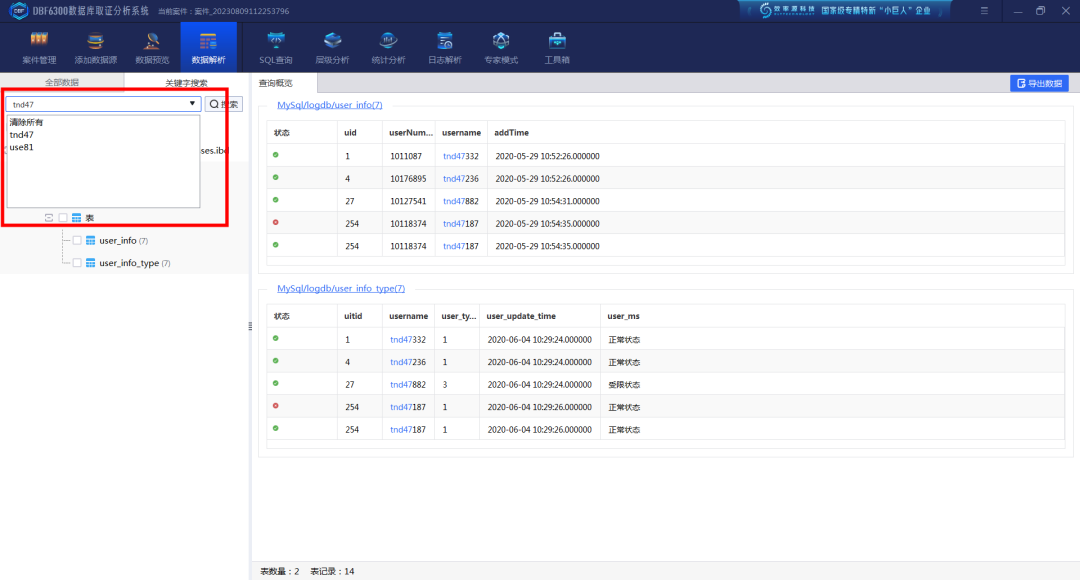Screen dimensions: 1080x580
Task: Click green status dot of user_info_type uitid 27 row
Action: (276, 383)
